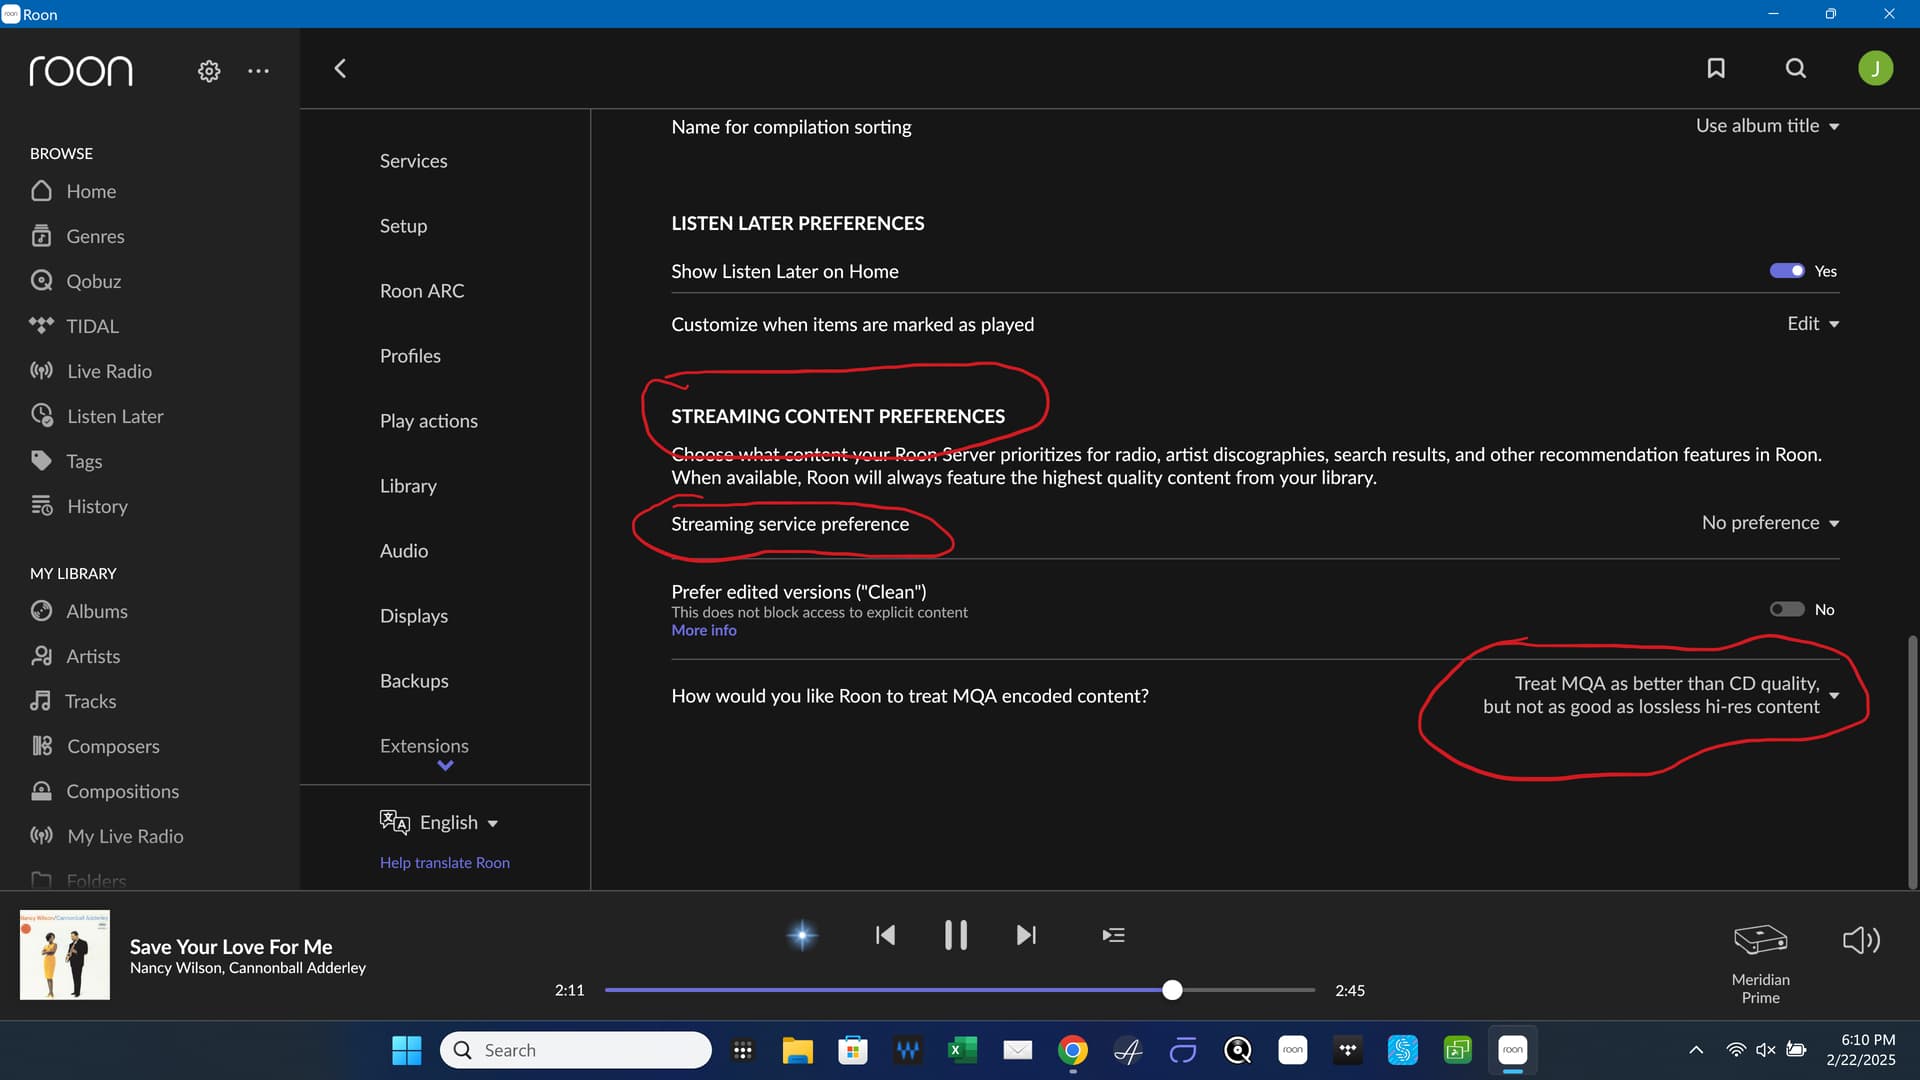Screen dimensions: 1920x1080
Task: Open user profile avatar J
Action: tap(1875, 68)
